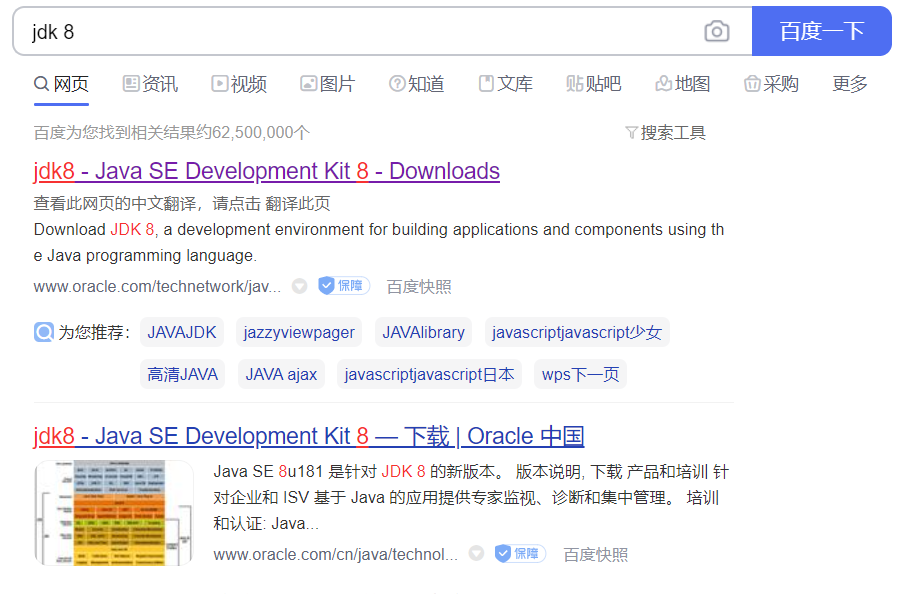This screenshot has height=594, width=903.
Task: Open the 更多 navigation menu
Action: 849,84
